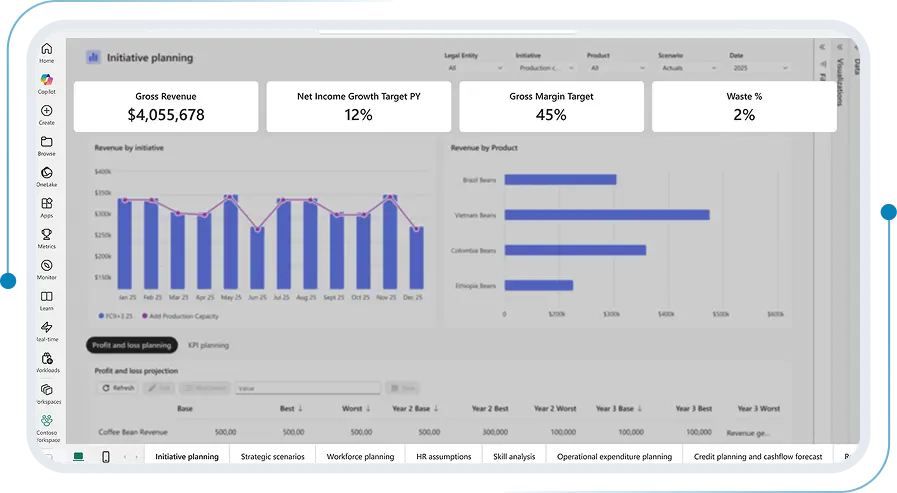Viewport: 897px width, 493px height.
Task: Switch to the Strategic scenarios tab
Action: [x=272, y=456]
